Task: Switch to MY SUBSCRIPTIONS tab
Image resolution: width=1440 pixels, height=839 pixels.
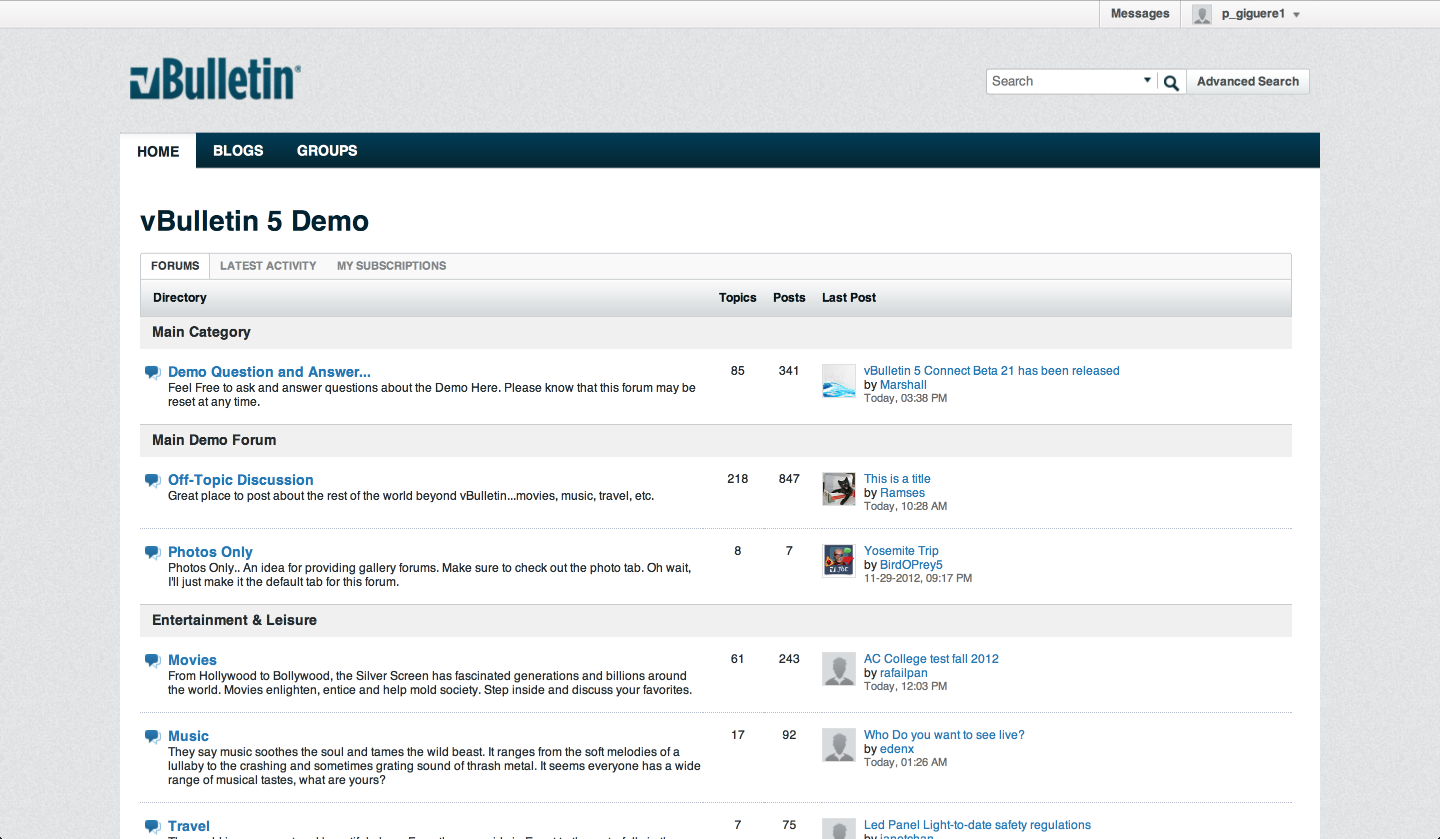Action: (391, 266)
